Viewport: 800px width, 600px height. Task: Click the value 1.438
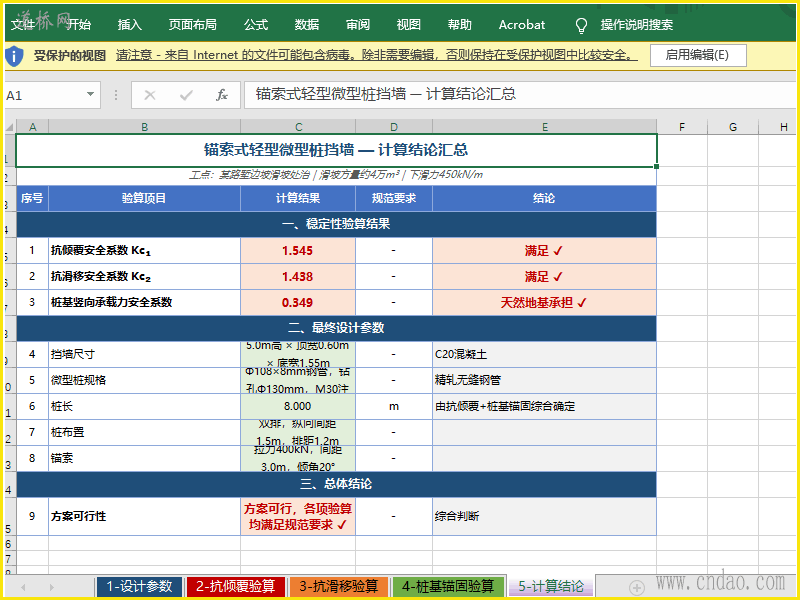pos(298,277)
